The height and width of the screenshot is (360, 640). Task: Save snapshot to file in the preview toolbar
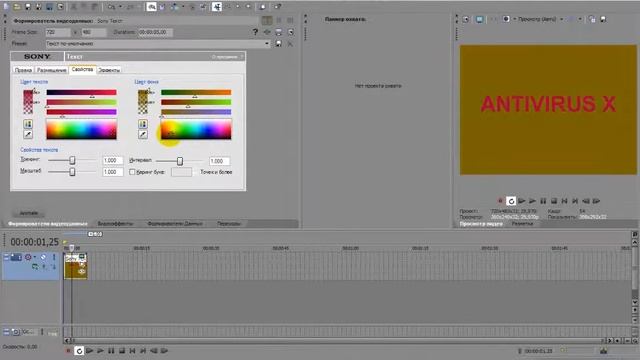[x=603, y=19]
